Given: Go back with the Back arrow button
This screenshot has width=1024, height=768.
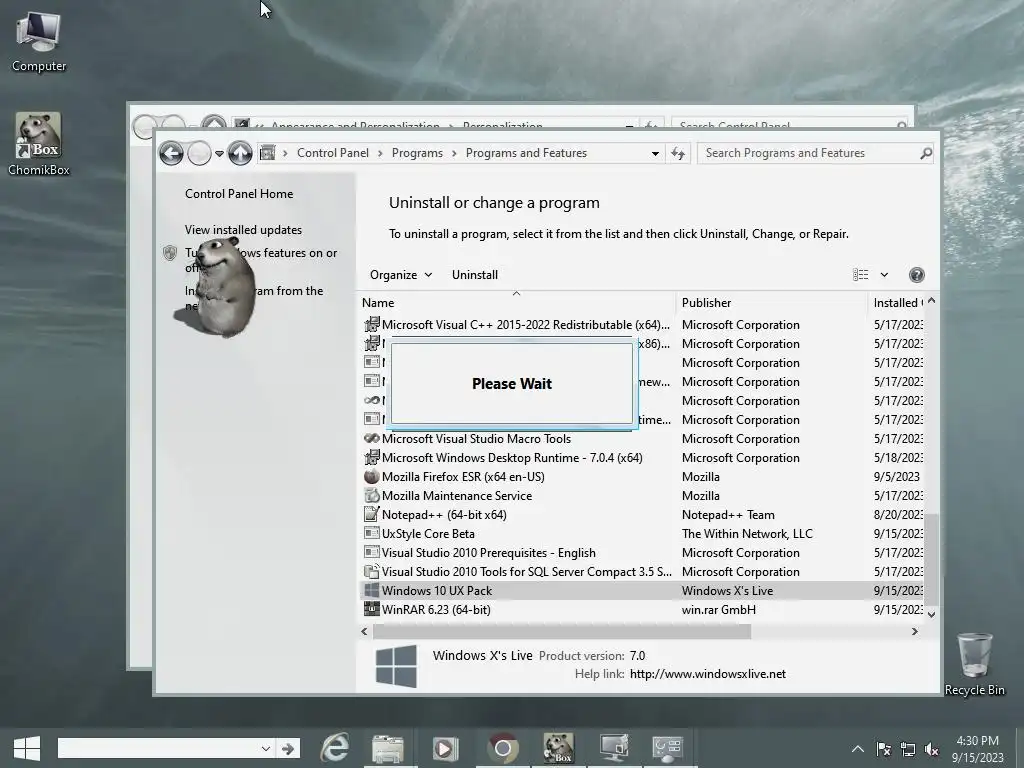Looking at the screenshot, I should (x=171, y=153).
